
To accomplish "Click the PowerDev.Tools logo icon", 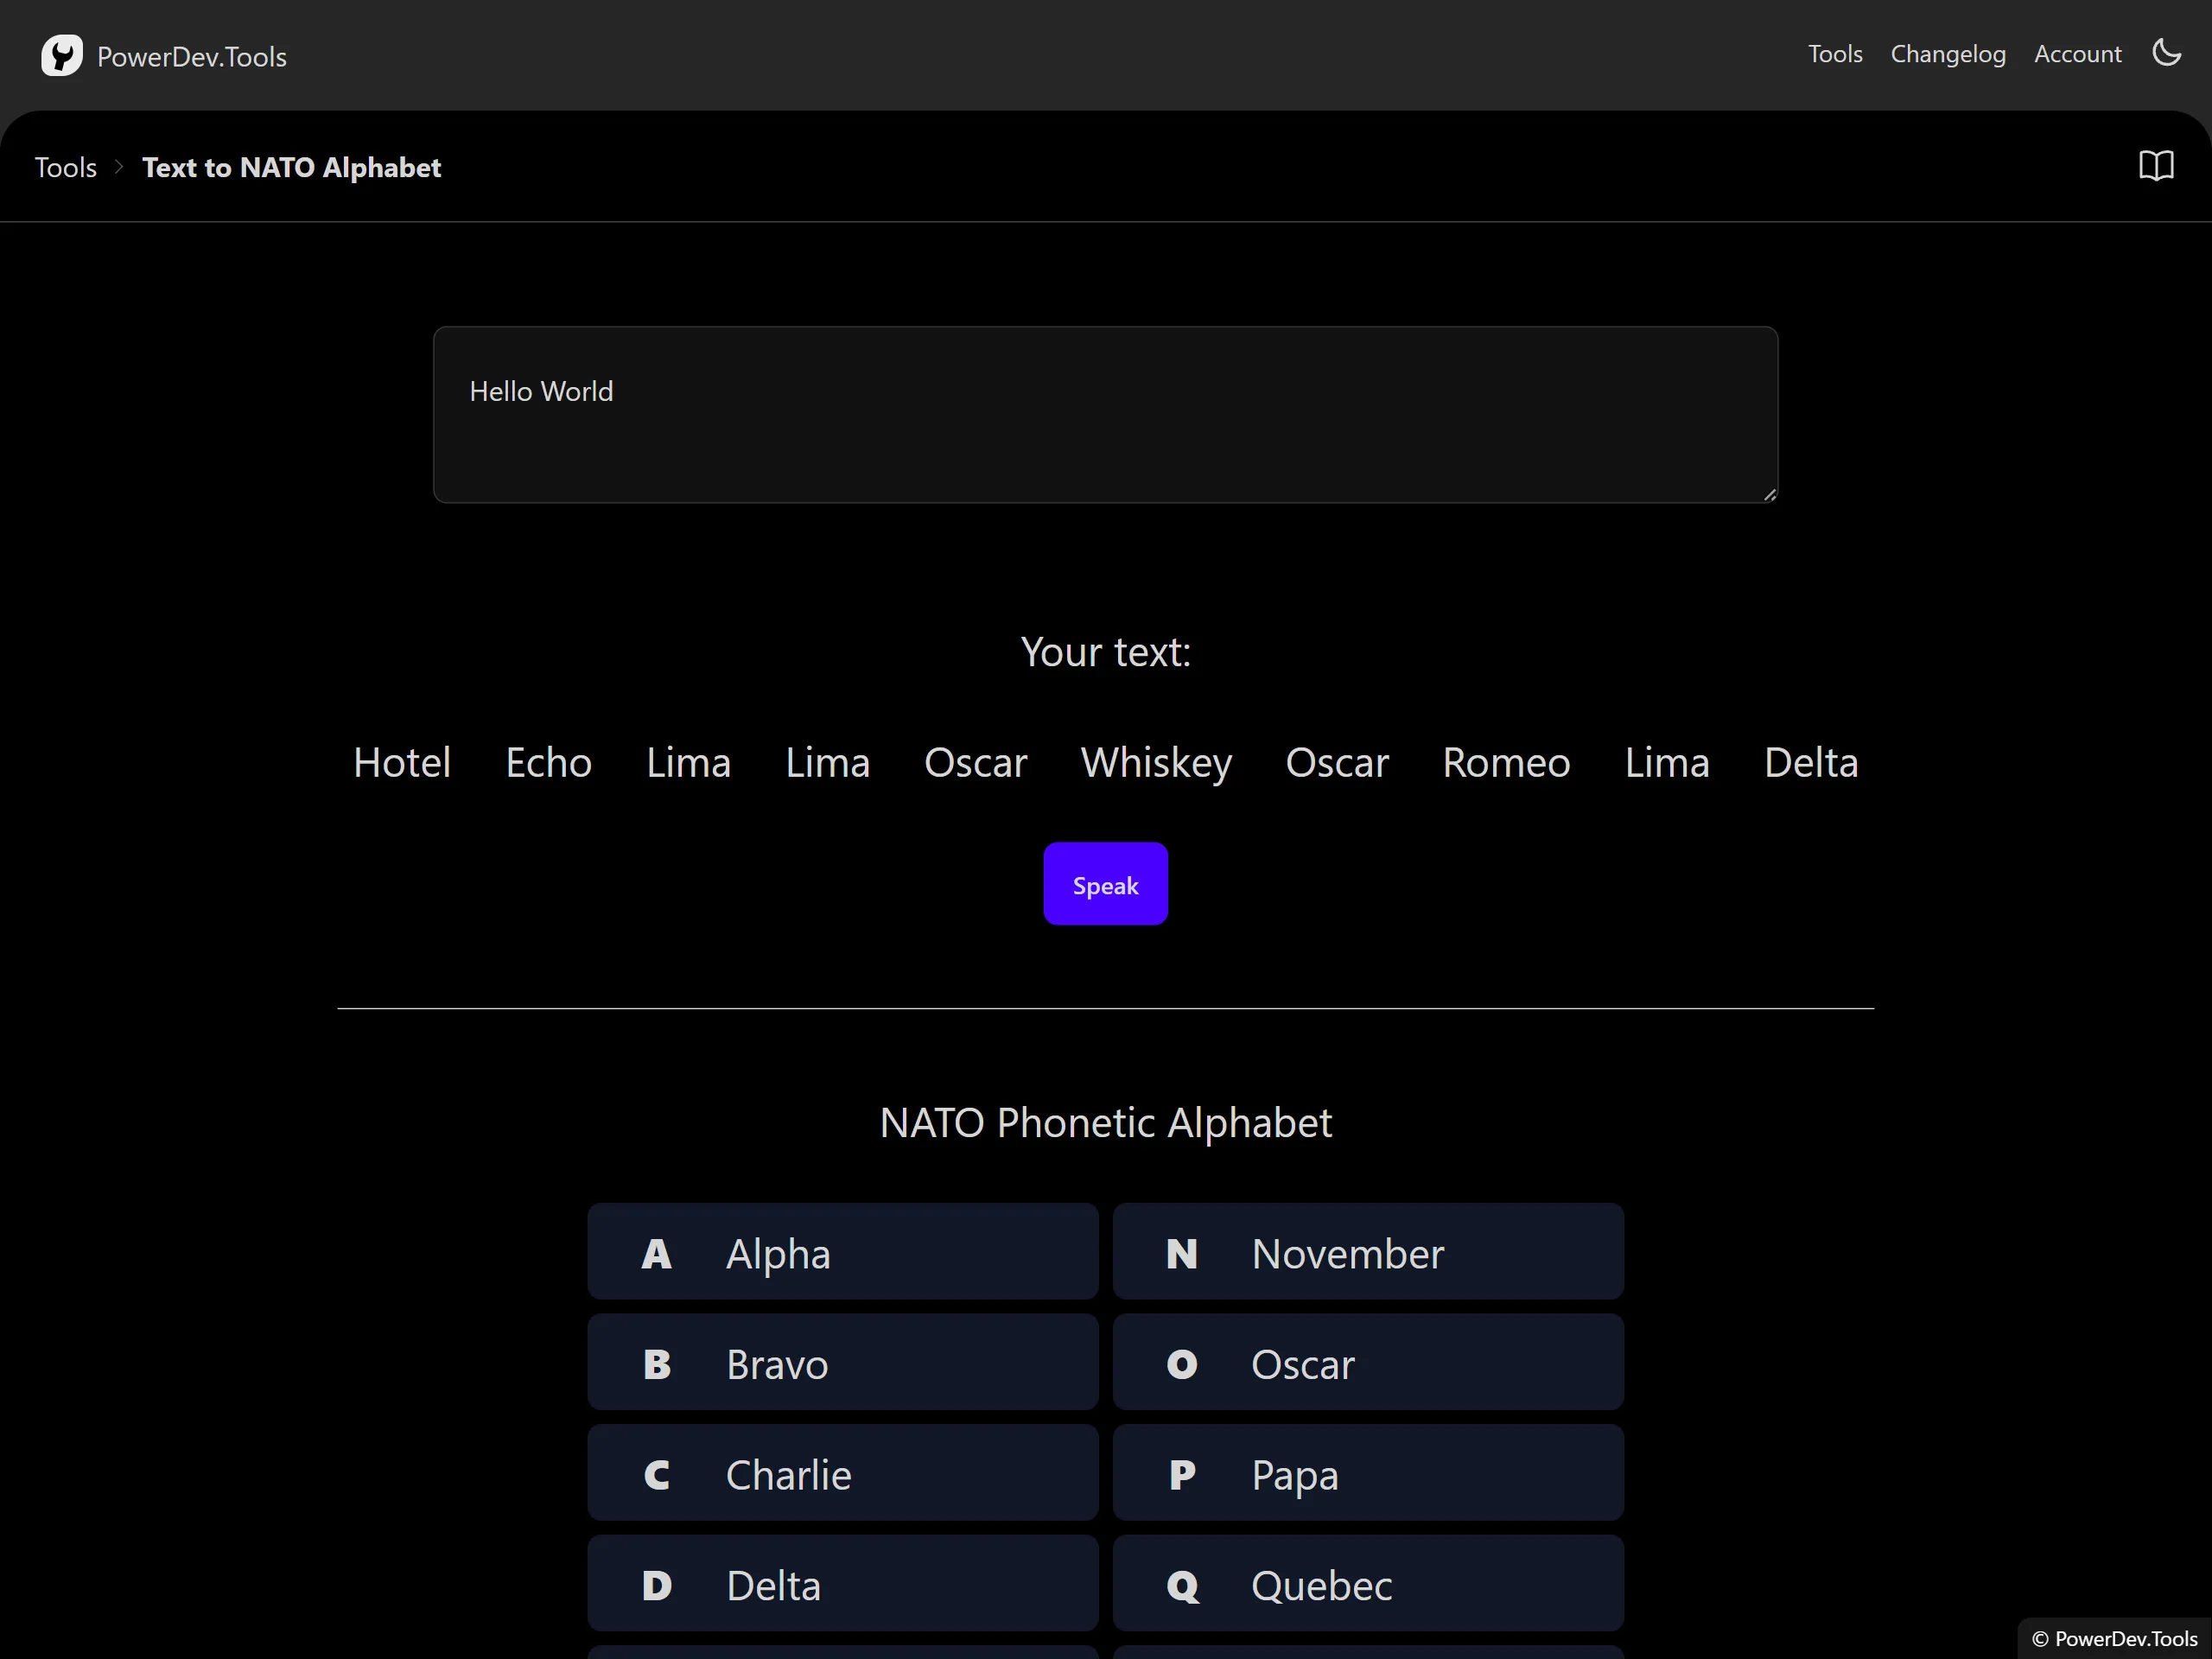I will 61,56.
